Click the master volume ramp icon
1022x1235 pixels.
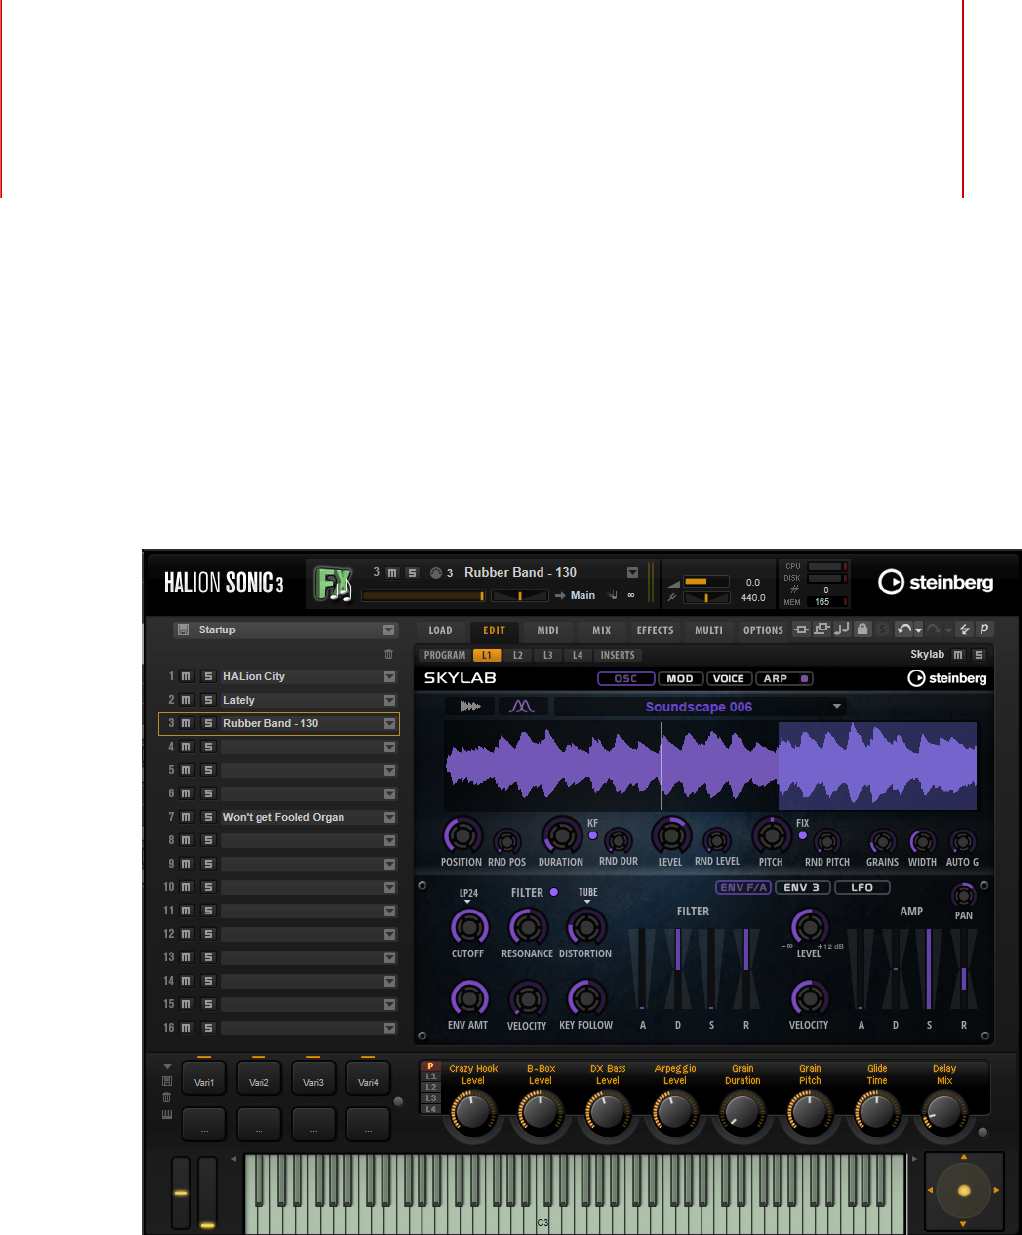(x=672, y=582)
